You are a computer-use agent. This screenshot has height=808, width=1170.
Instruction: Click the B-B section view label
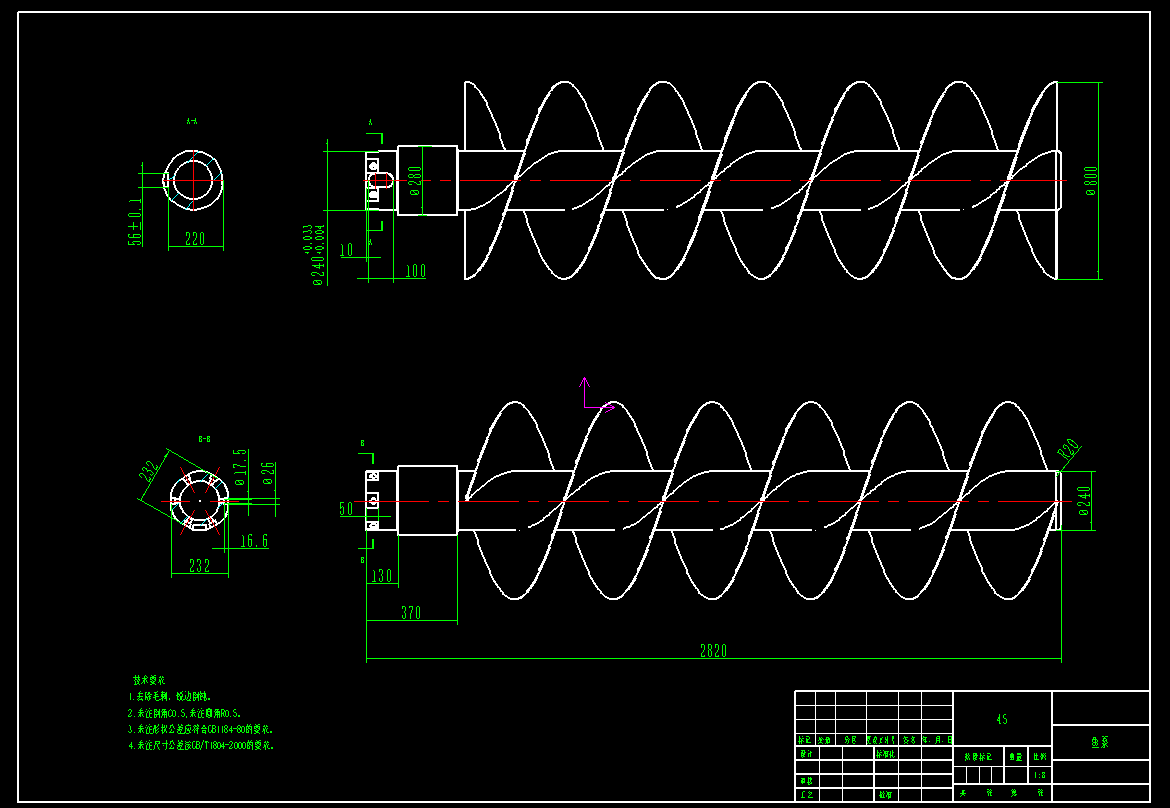204,439
